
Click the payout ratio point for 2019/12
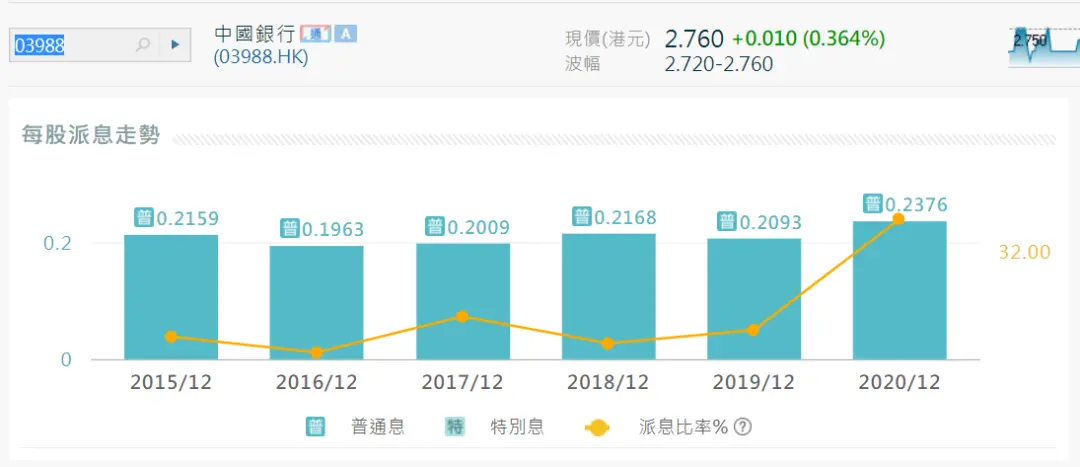753,330
